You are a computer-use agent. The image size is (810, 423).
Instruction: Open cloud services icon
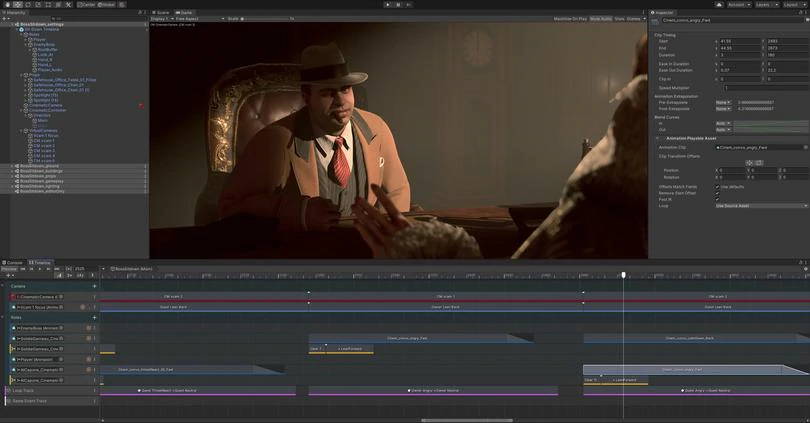pyautogui.click(x=719, y=5)
